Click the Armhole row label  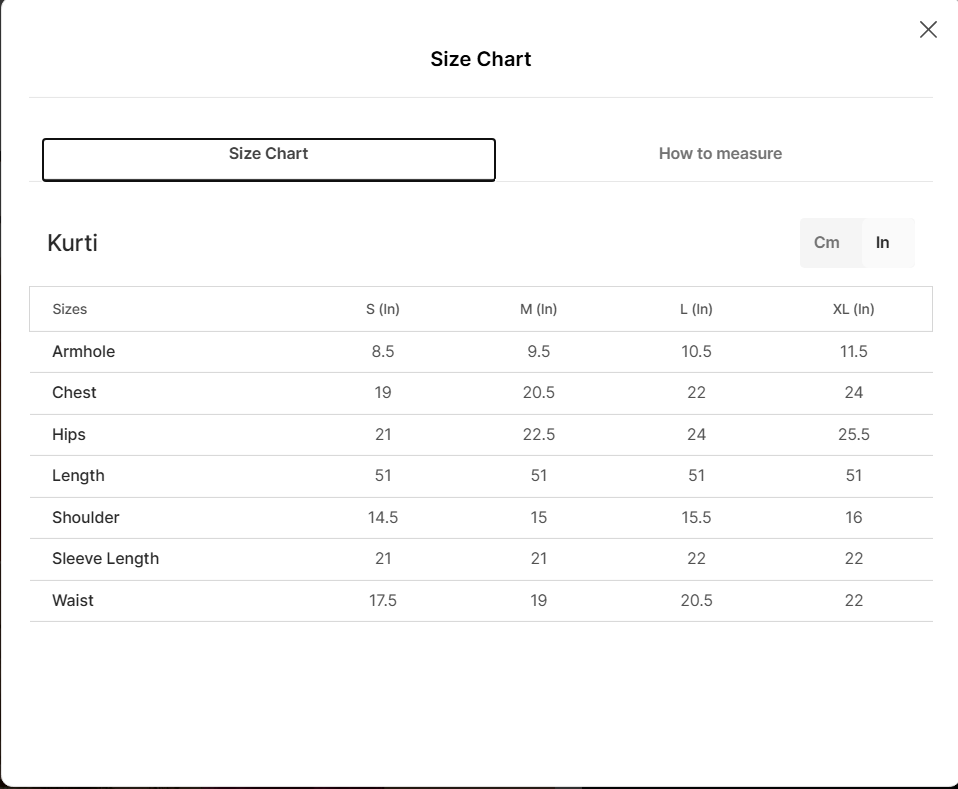click(84, 352)
